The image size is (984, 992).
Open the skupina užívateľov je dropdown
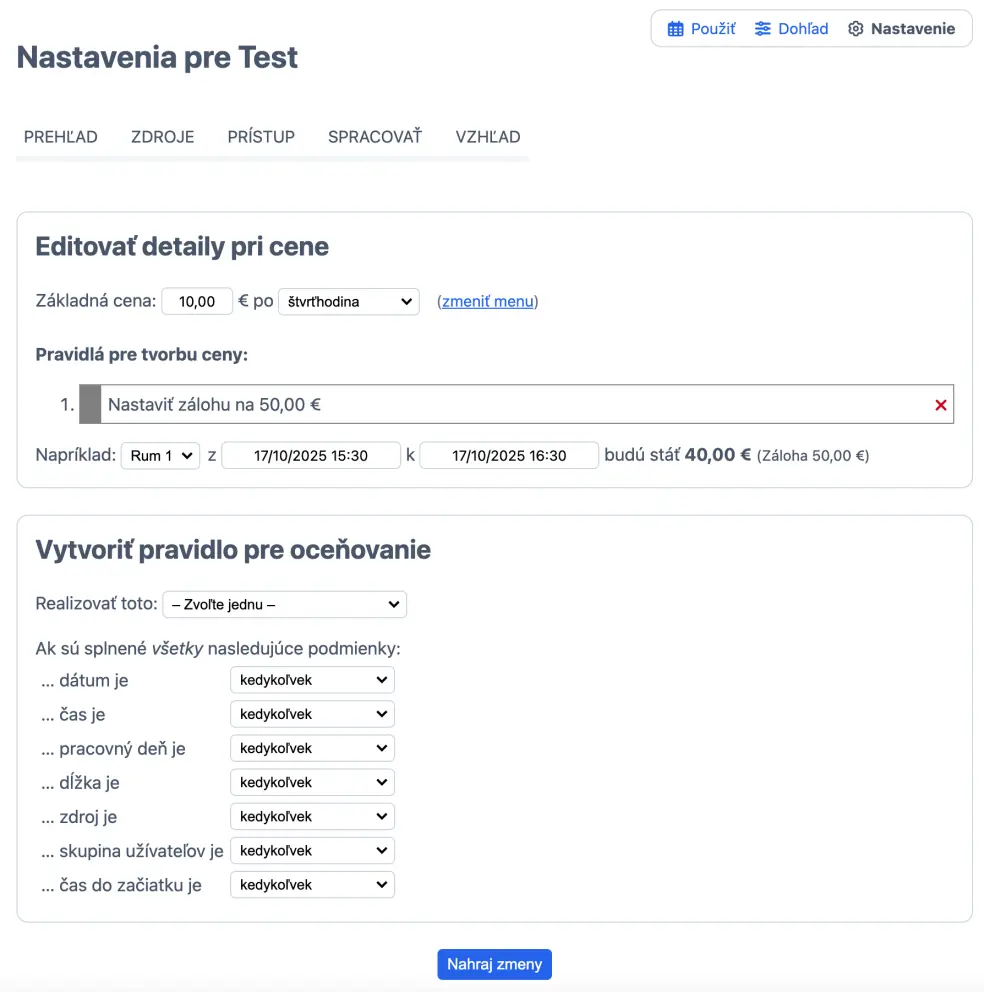click(x=312, y=851)
